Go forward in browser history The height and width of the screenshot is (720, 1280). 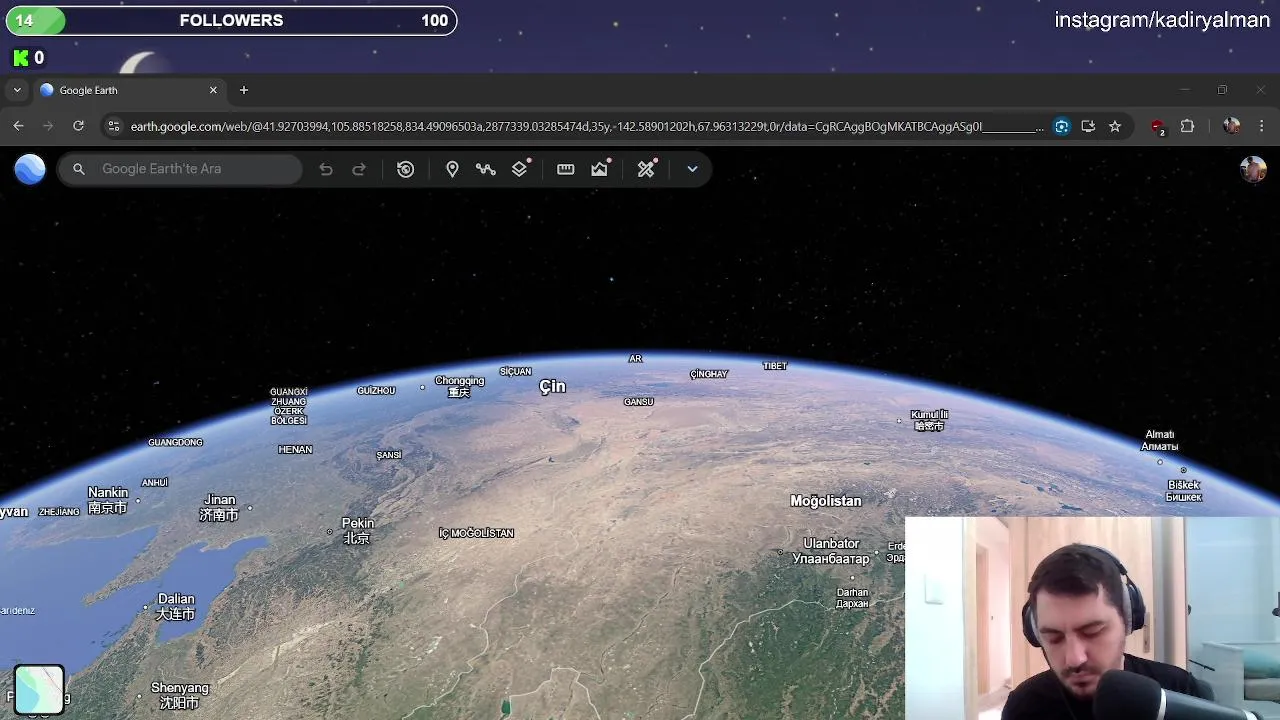point(48,126)
